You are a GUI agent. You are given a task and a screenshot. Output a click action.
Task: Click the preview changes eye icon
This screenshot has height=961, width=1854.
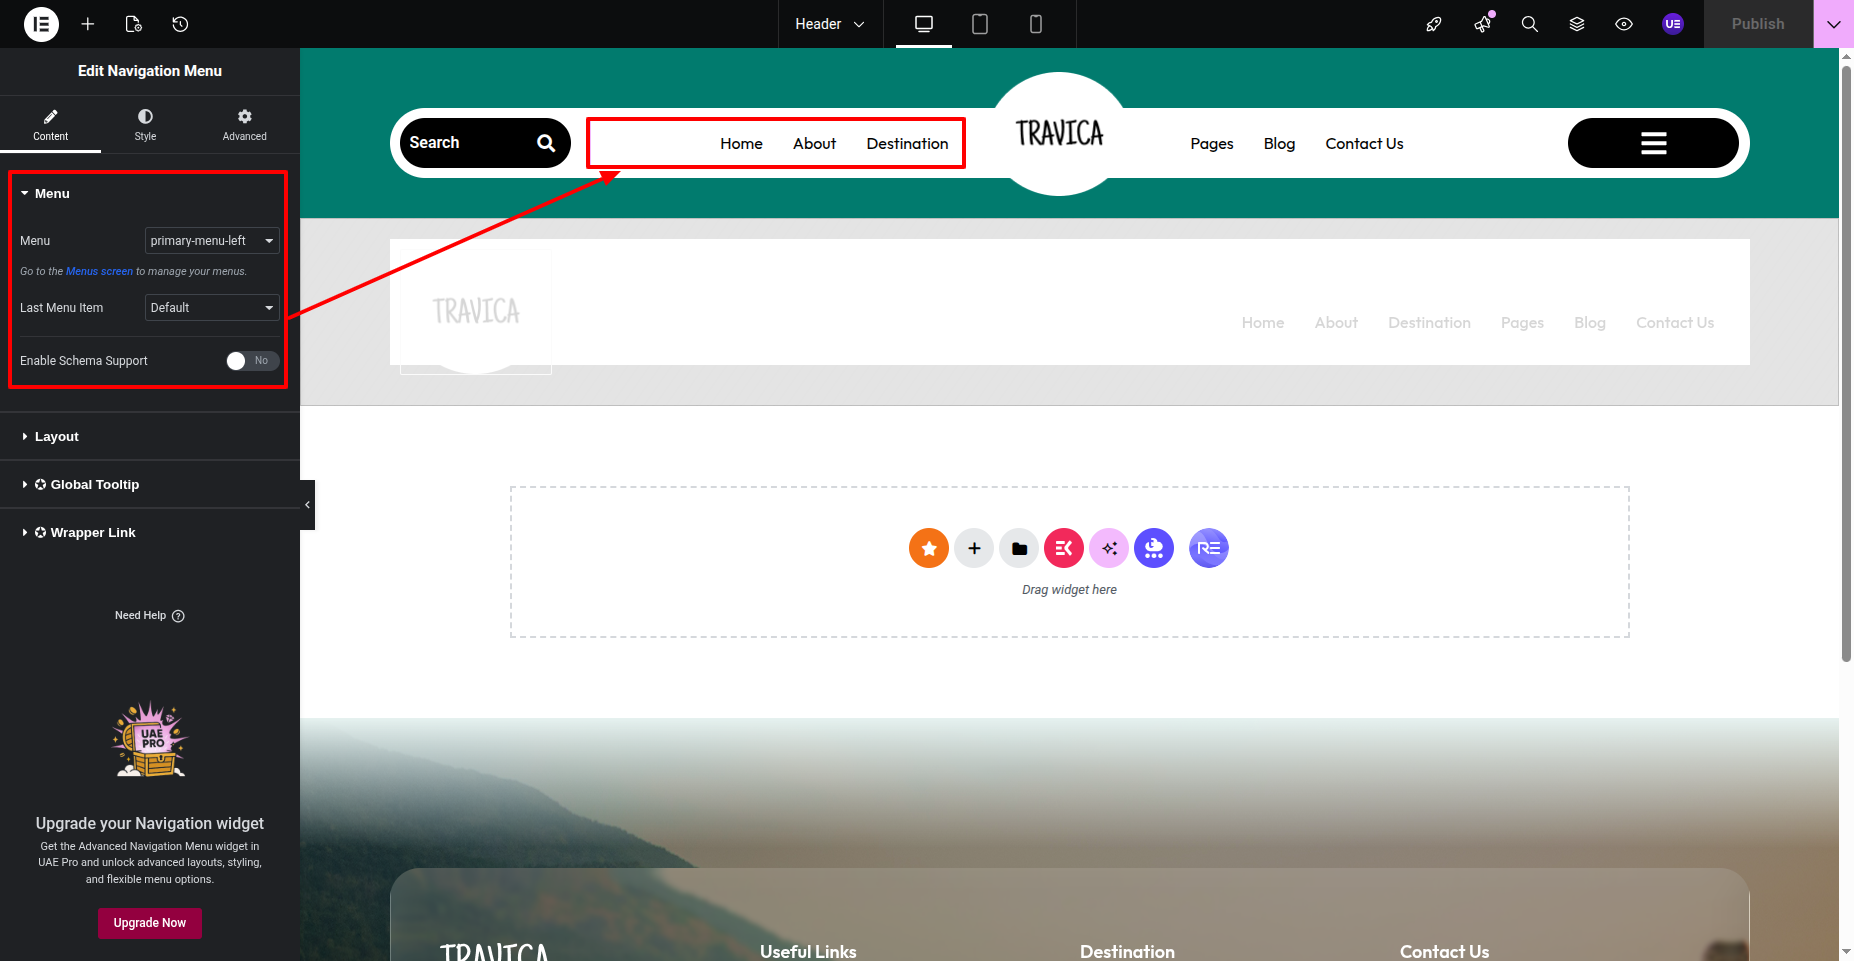(1624, 24)
